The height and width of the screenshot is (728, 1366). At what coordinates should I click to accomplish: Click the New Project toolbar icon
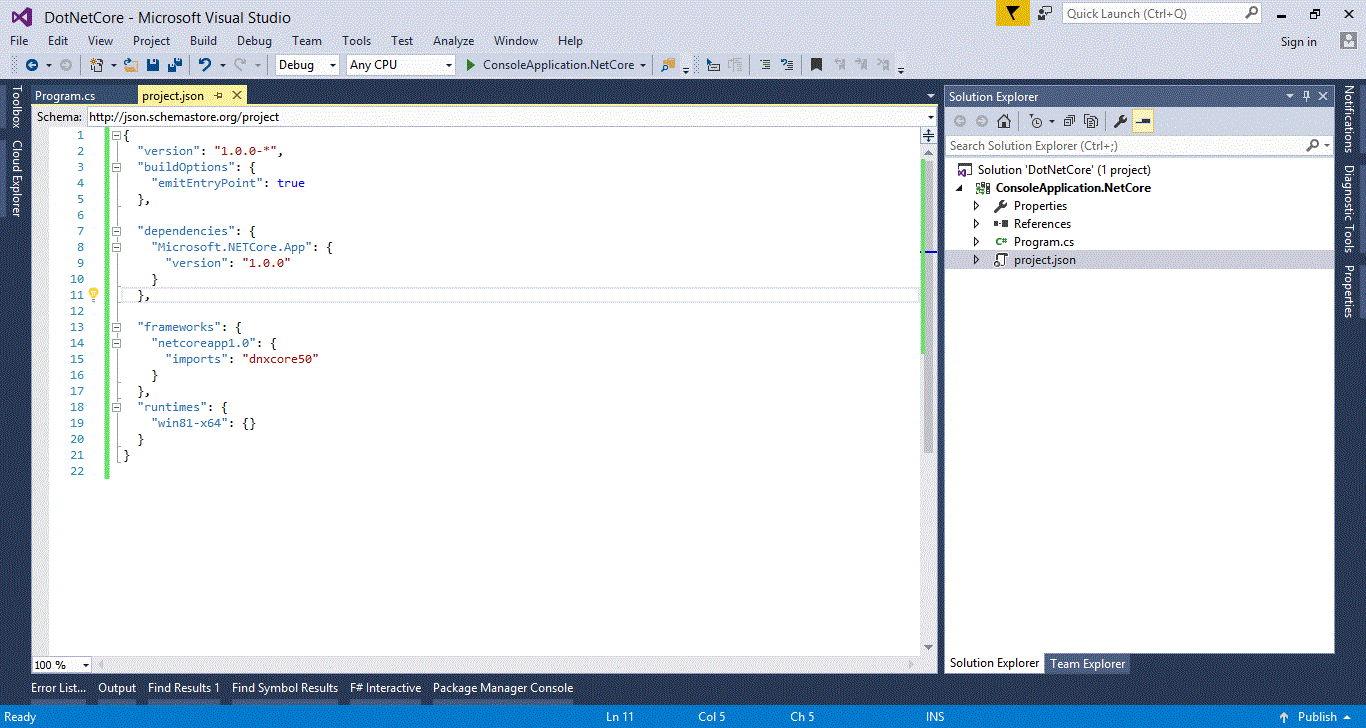click(96, 64)
